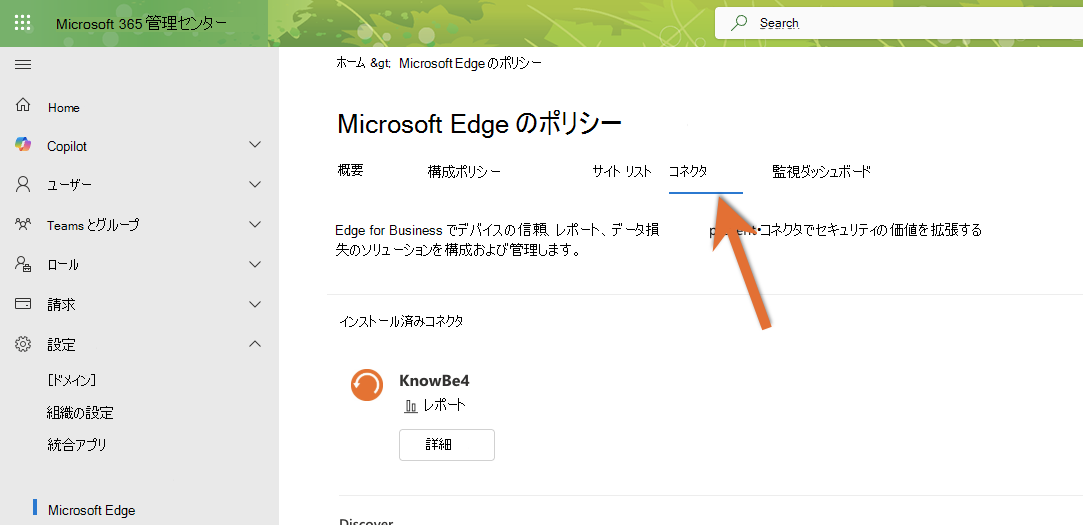The height and width of the screenshot is (525, 1083).
Task: Open 組織の設定 in sidebar
Action: tap(80, 413)
